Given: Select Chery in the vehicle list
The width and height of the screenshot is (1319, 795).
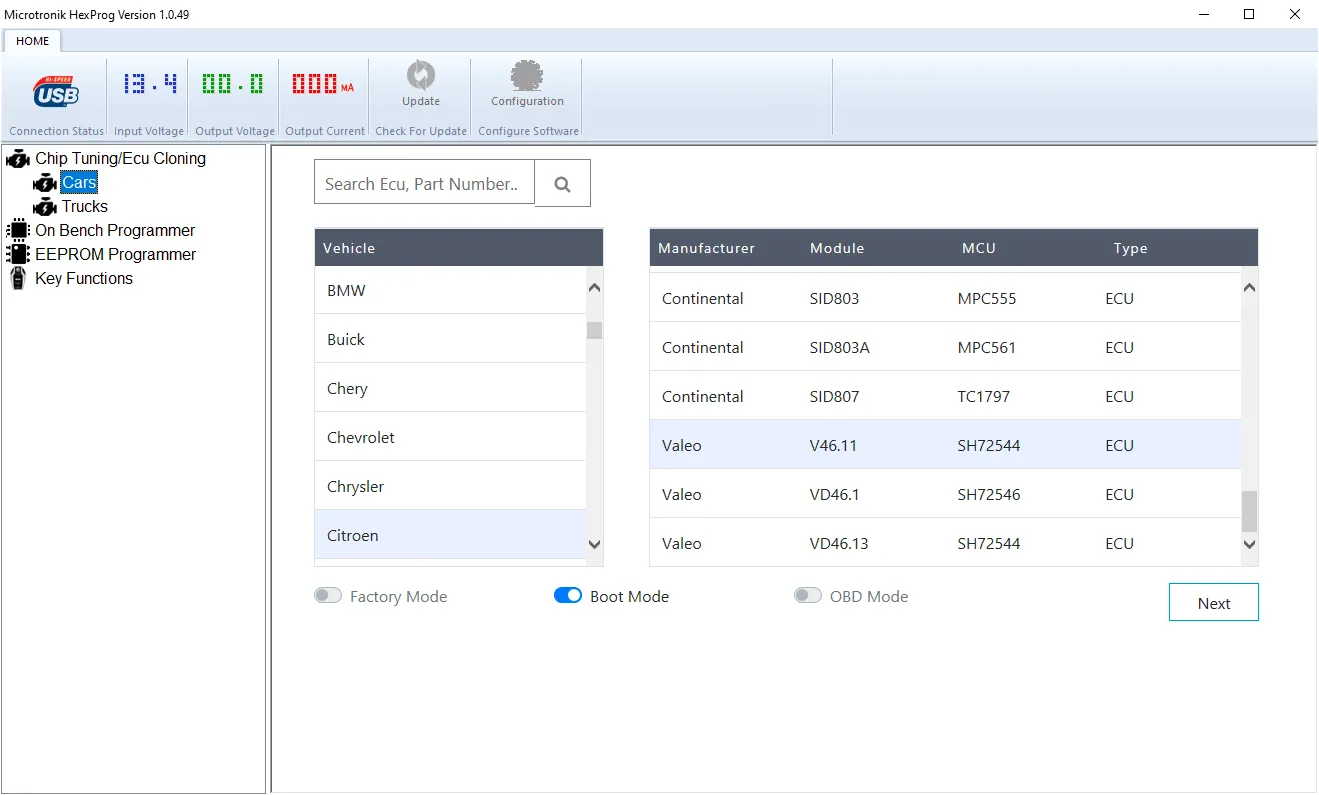Looking at the screenshot, I should tap(450, 388).
